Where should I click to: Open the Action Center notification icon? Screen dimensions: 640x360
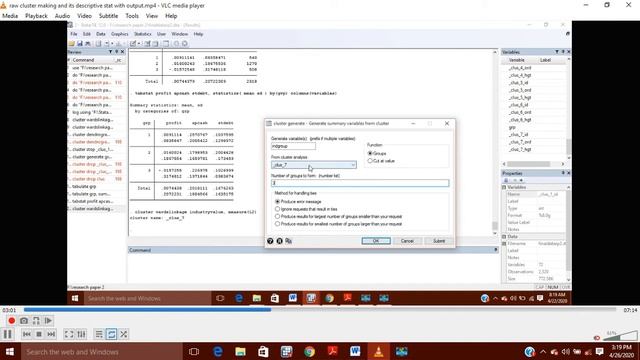[x=600, y=351]
